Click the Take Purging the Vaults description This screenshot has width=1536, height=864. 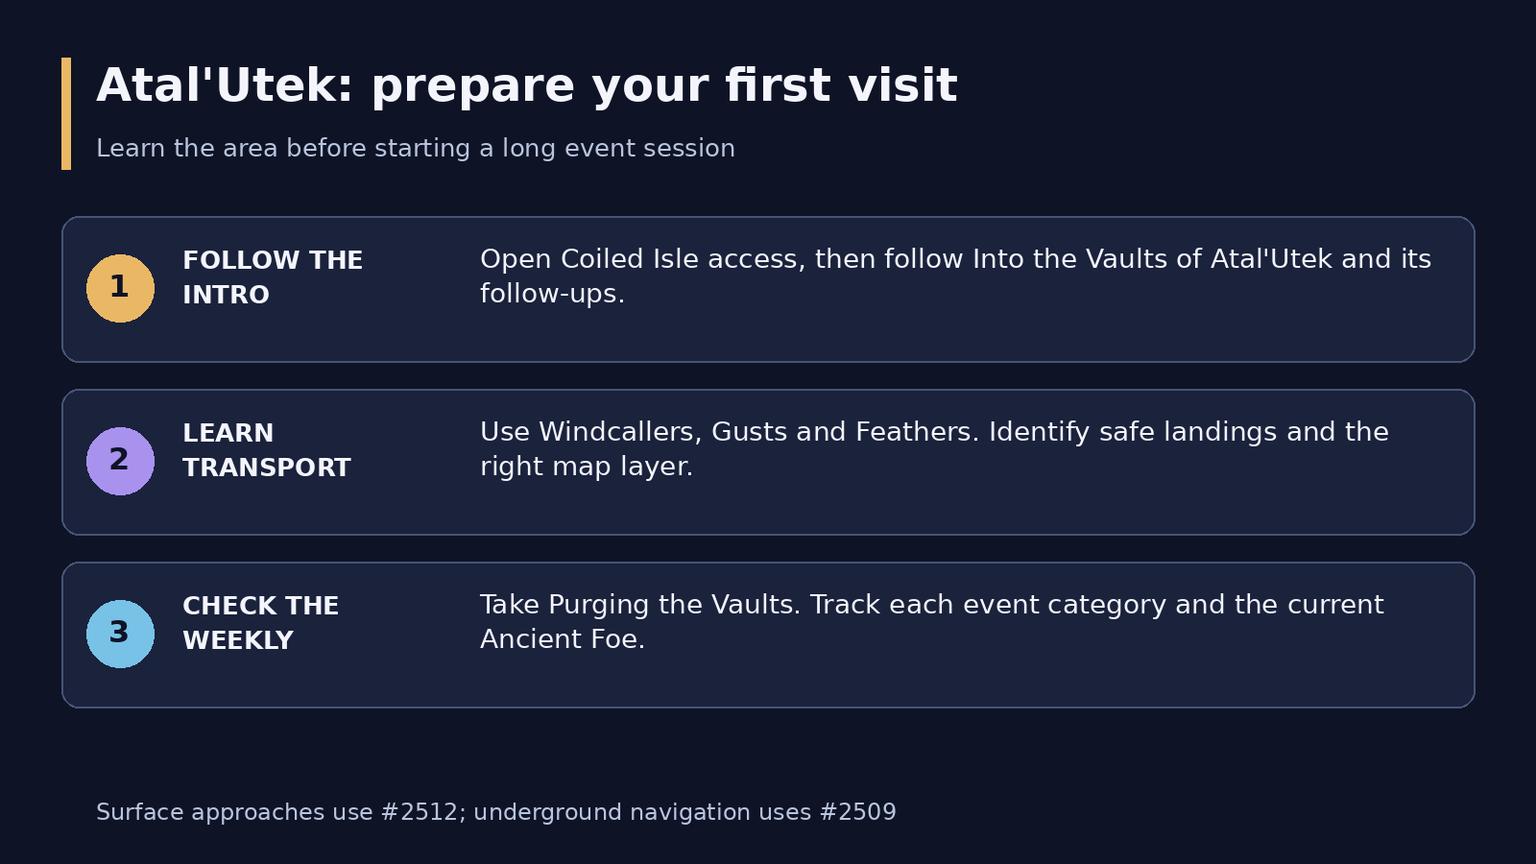(x=931, y=622)
